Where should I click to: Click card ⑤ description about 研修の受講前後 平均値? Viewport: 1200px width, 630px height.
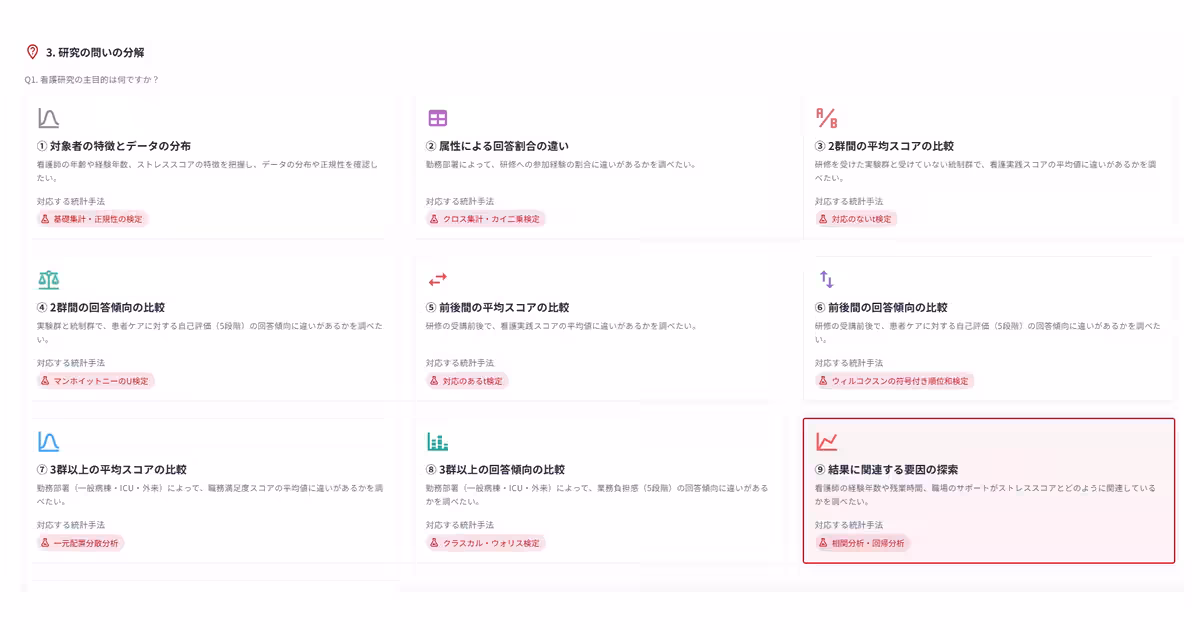[560, 326]
